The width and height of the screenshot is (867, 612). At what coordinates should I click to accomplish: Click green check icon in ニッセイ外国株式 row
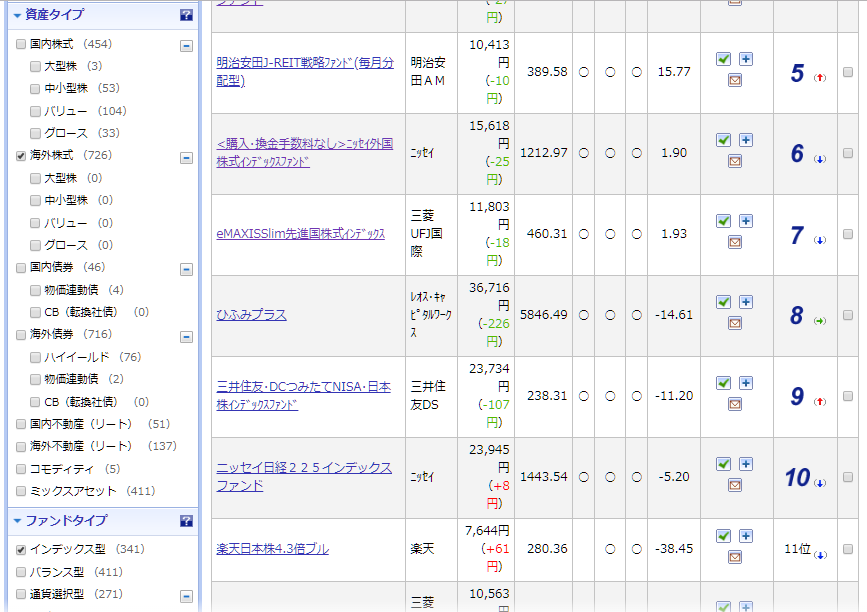(723, 140)
